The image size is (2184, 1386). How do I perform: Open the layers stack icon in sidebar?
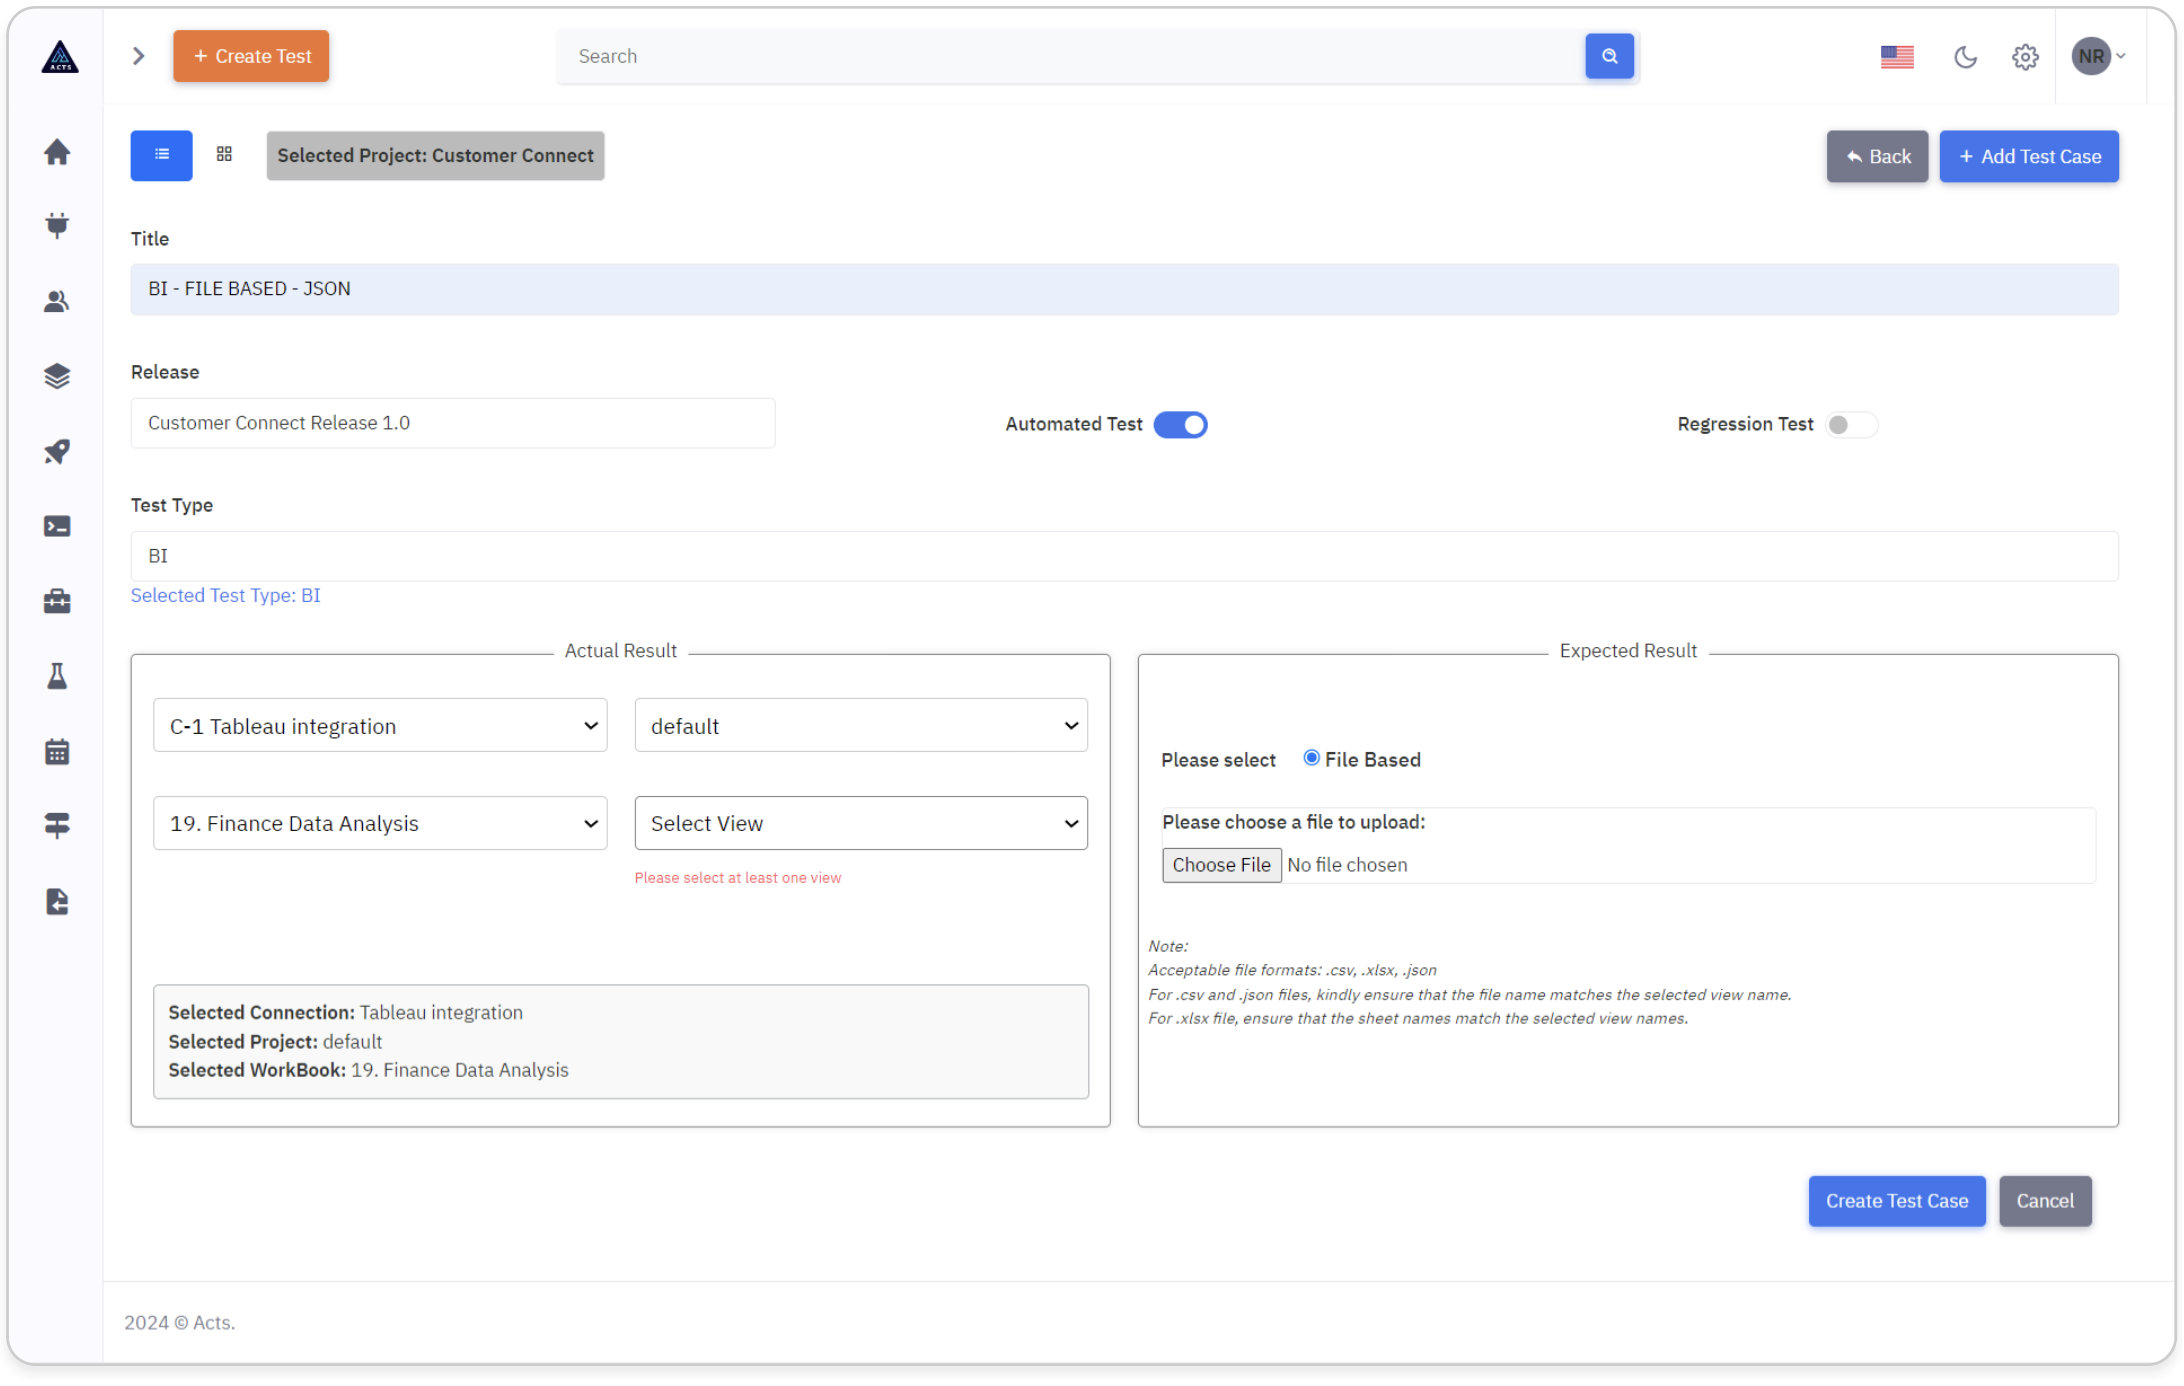pos(57,376)
